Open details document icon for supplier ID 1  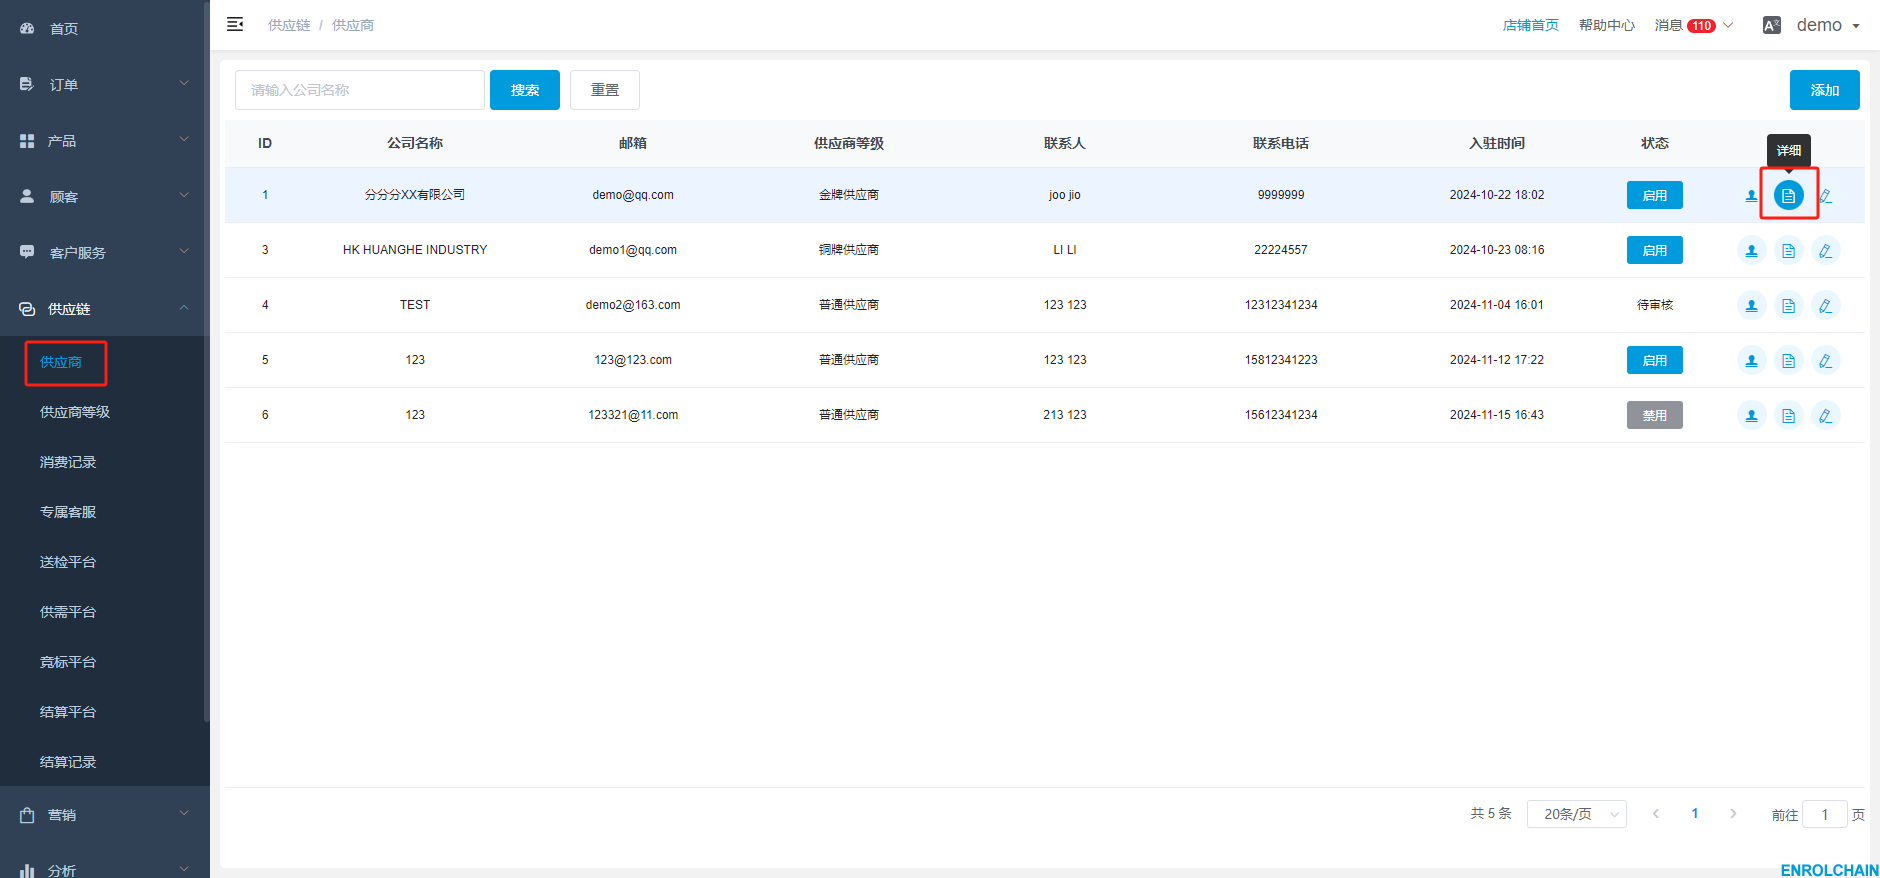click(1789, 195)
